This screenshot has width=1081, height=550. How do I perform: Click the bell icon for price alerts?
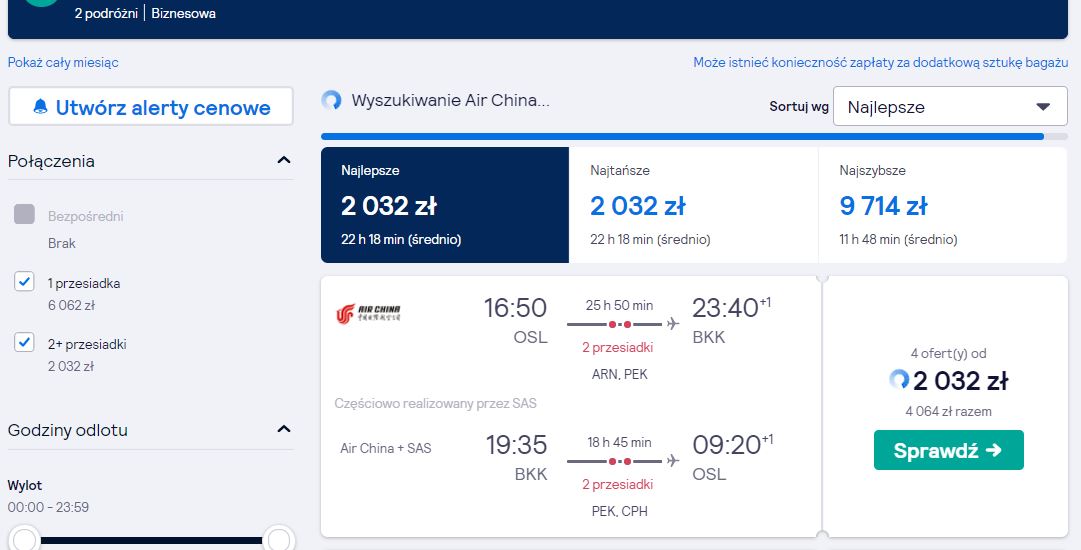(41, 107)
